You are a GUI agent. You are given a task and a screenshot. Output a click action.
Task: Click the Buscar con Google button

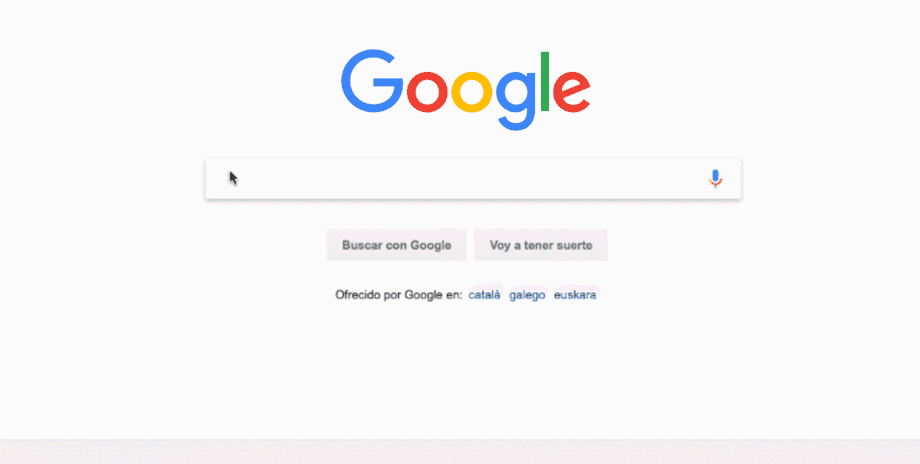[x=397, y=245]
